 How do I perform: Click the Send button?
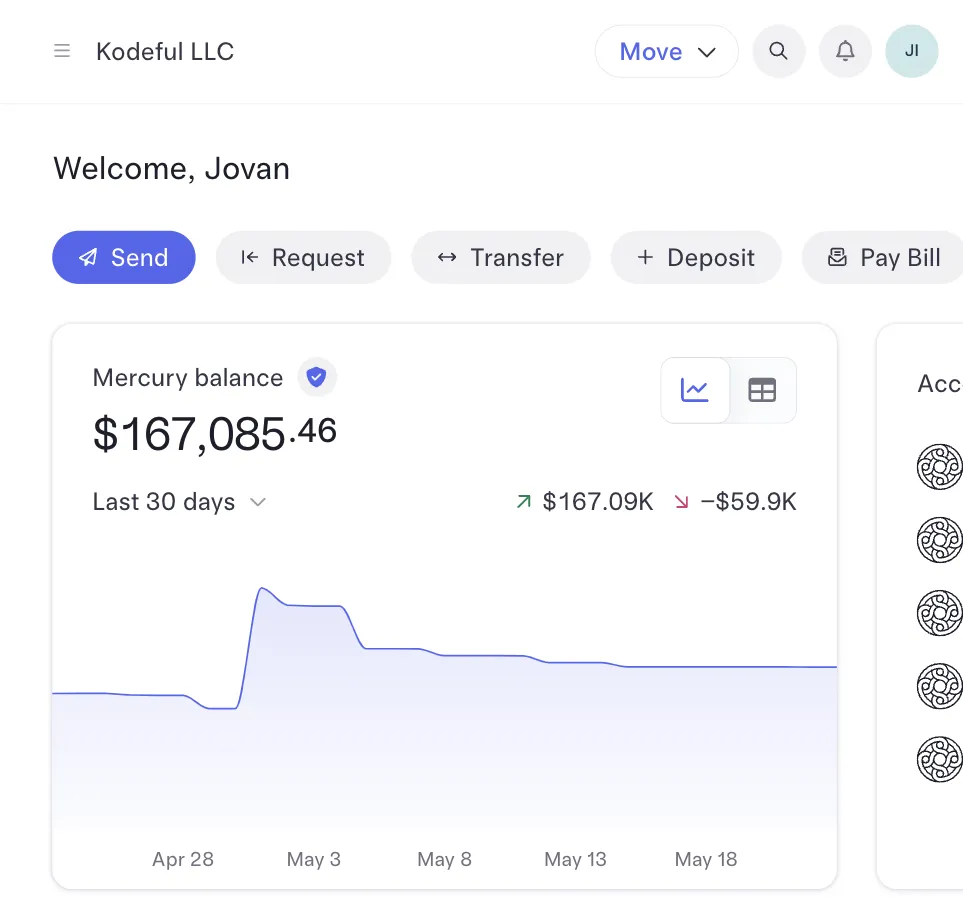[x=124, y=257]
